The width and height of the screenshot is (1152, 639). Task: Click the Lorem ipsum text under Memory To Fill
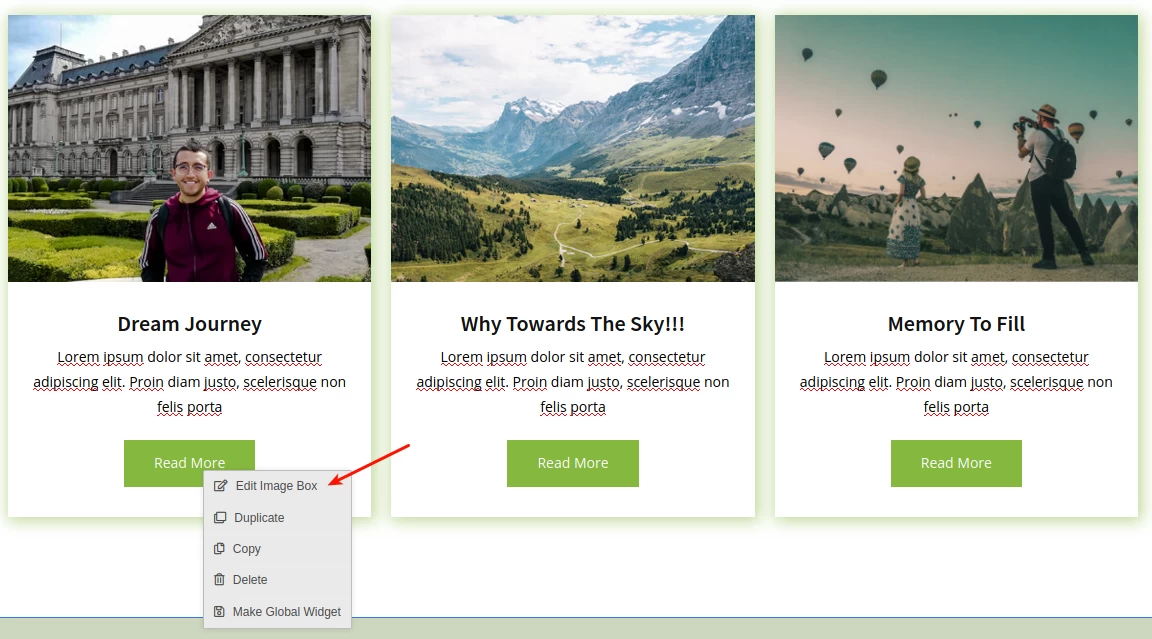[x=956, y=382]
